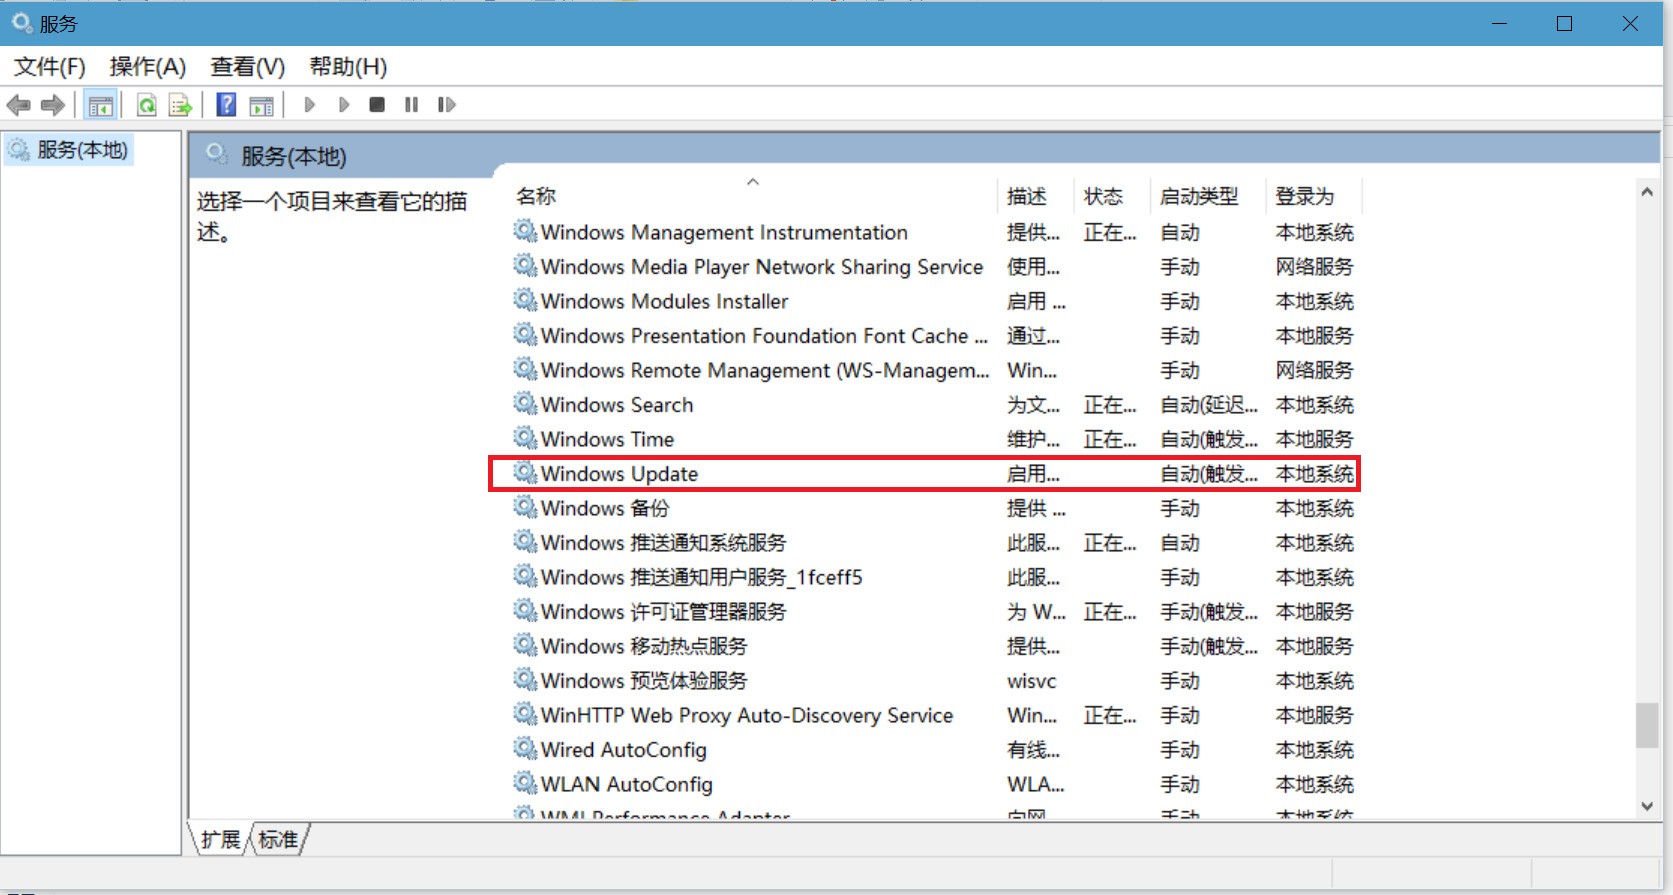Select WinHTTP Web Proxy Auto-Discovery Service
1673x895 pixels.
[x=747, y=715]
